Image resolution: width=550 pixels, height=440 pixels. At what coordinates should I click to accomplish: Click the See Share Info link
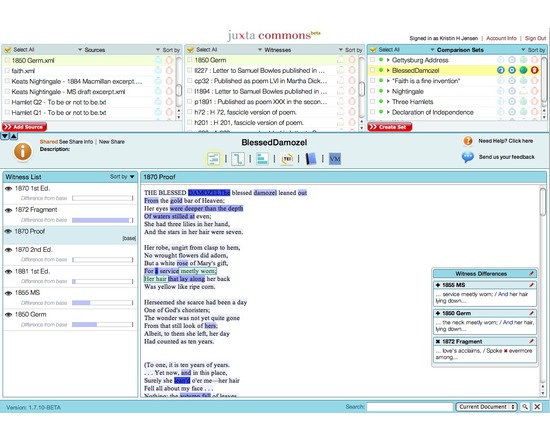click(76, 142)
